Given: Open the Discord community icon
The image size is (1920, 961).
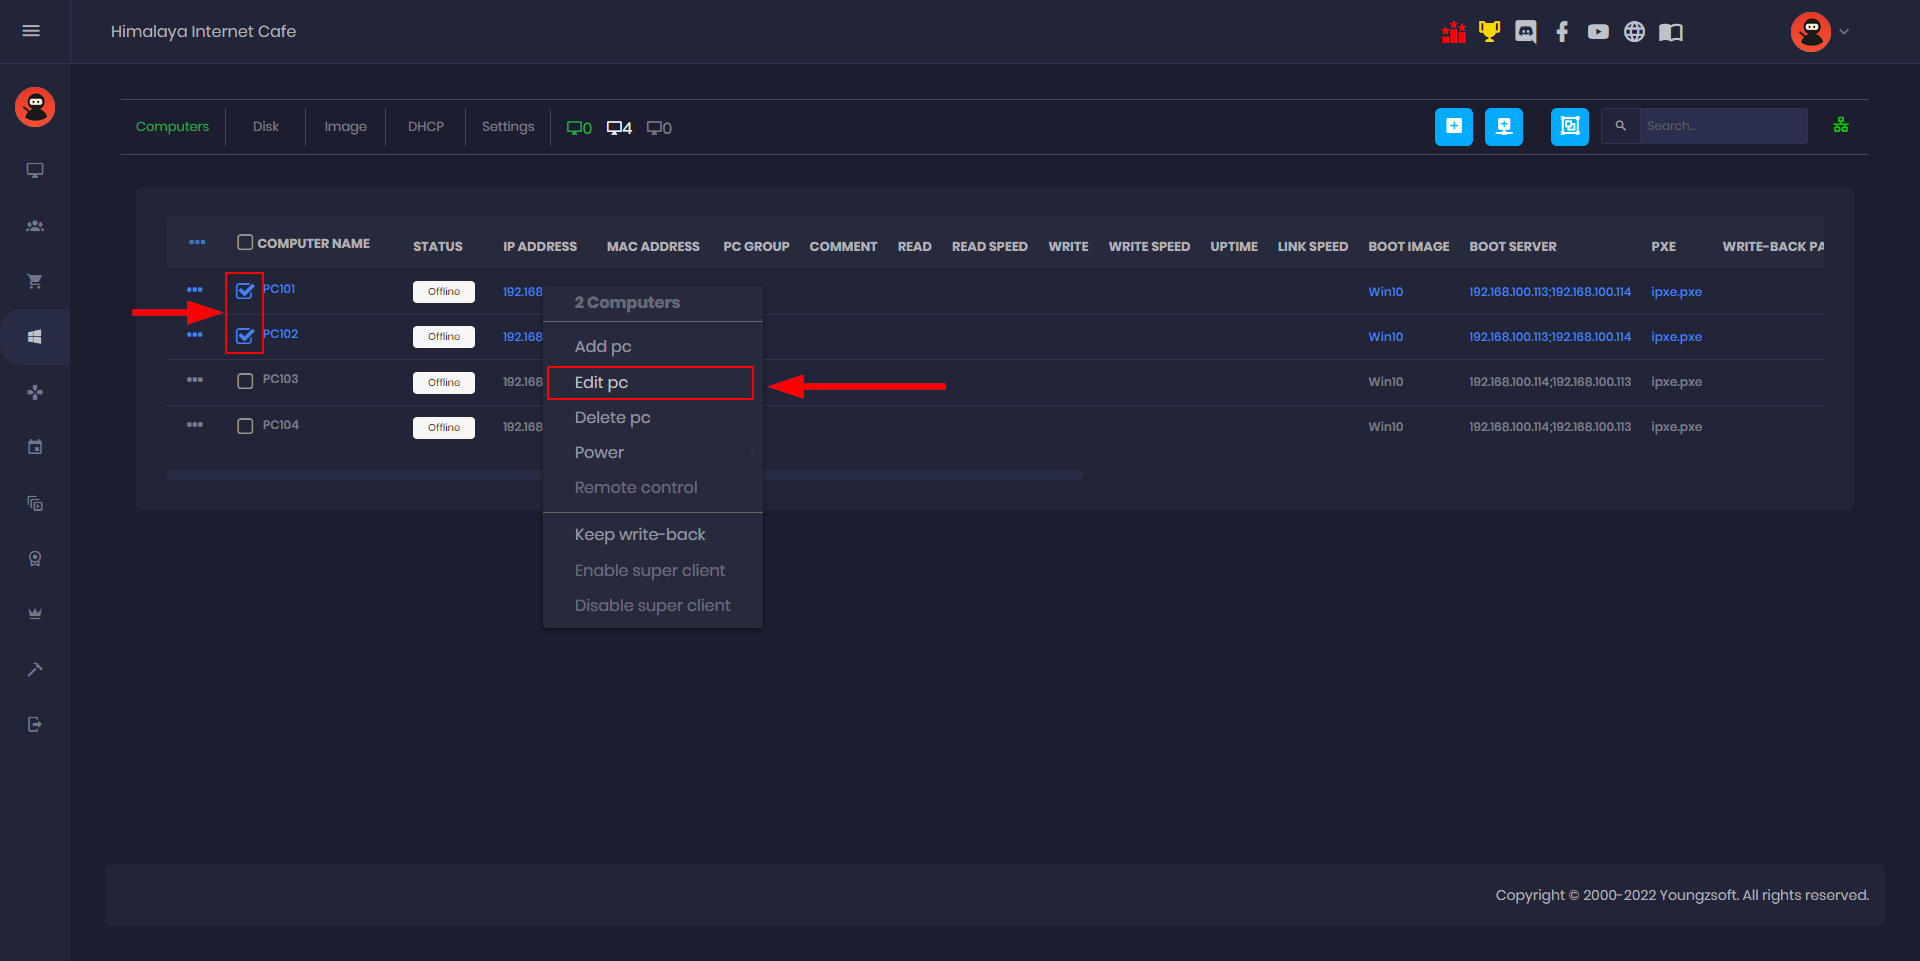Looking at the screenshot, I should (1525, 31).
